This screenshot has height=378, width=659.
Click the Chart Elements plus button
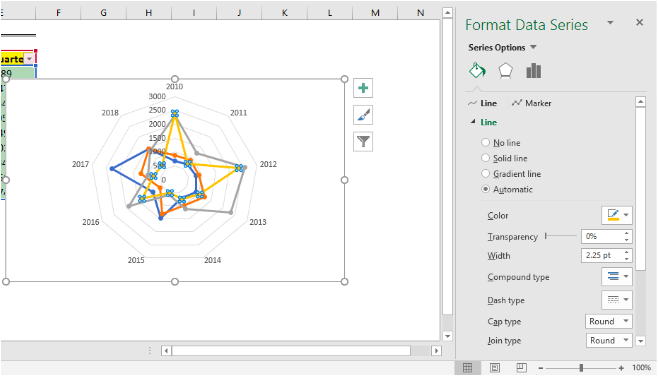[x=363, y=88]
